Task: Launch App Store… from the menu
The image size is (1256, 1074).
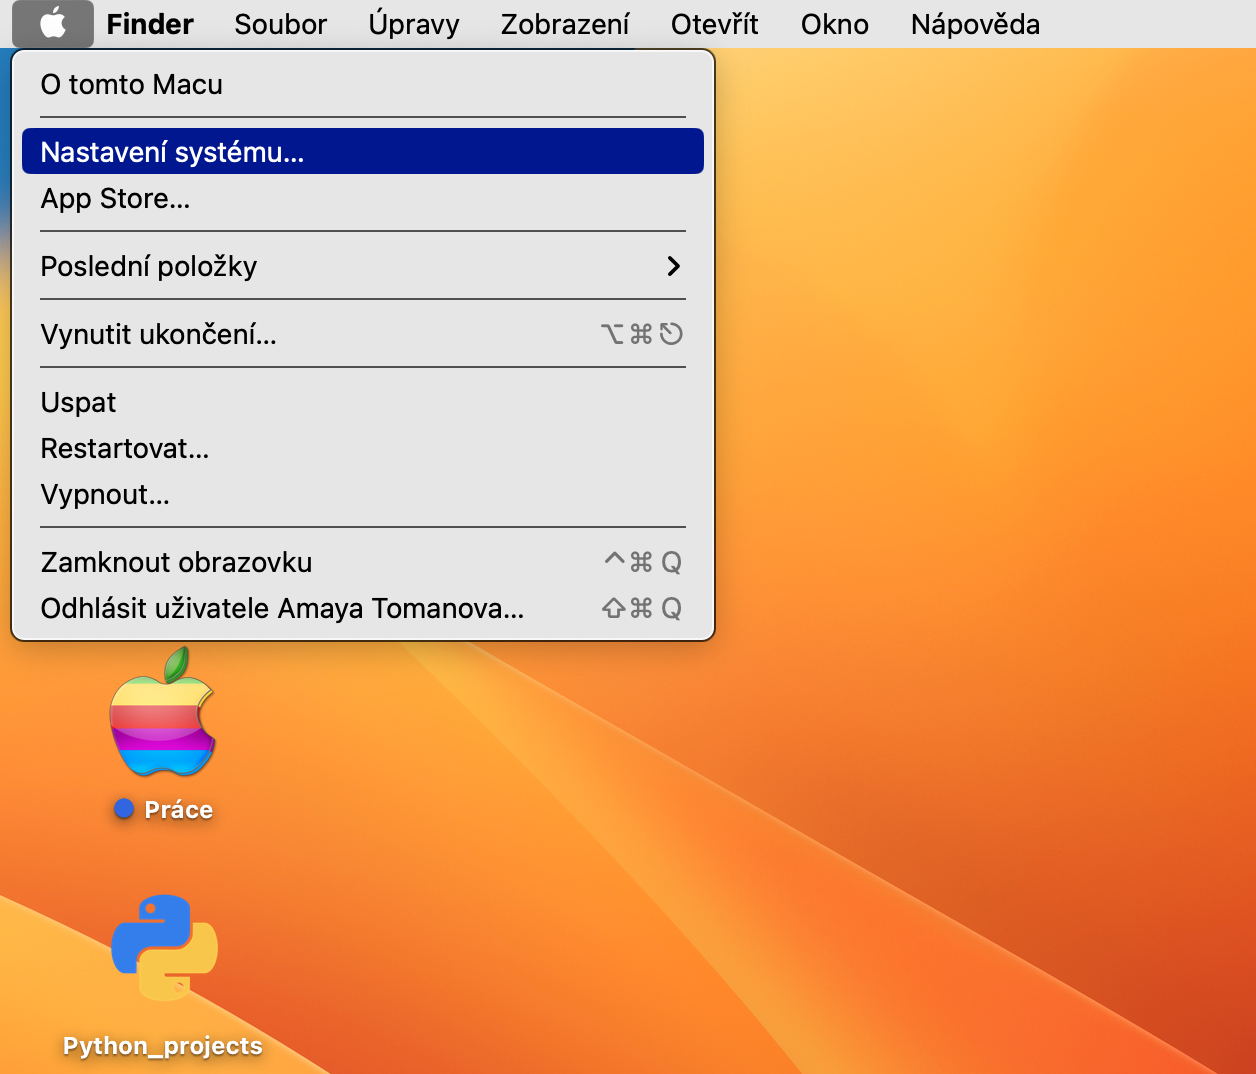Action: click(363, 198)
